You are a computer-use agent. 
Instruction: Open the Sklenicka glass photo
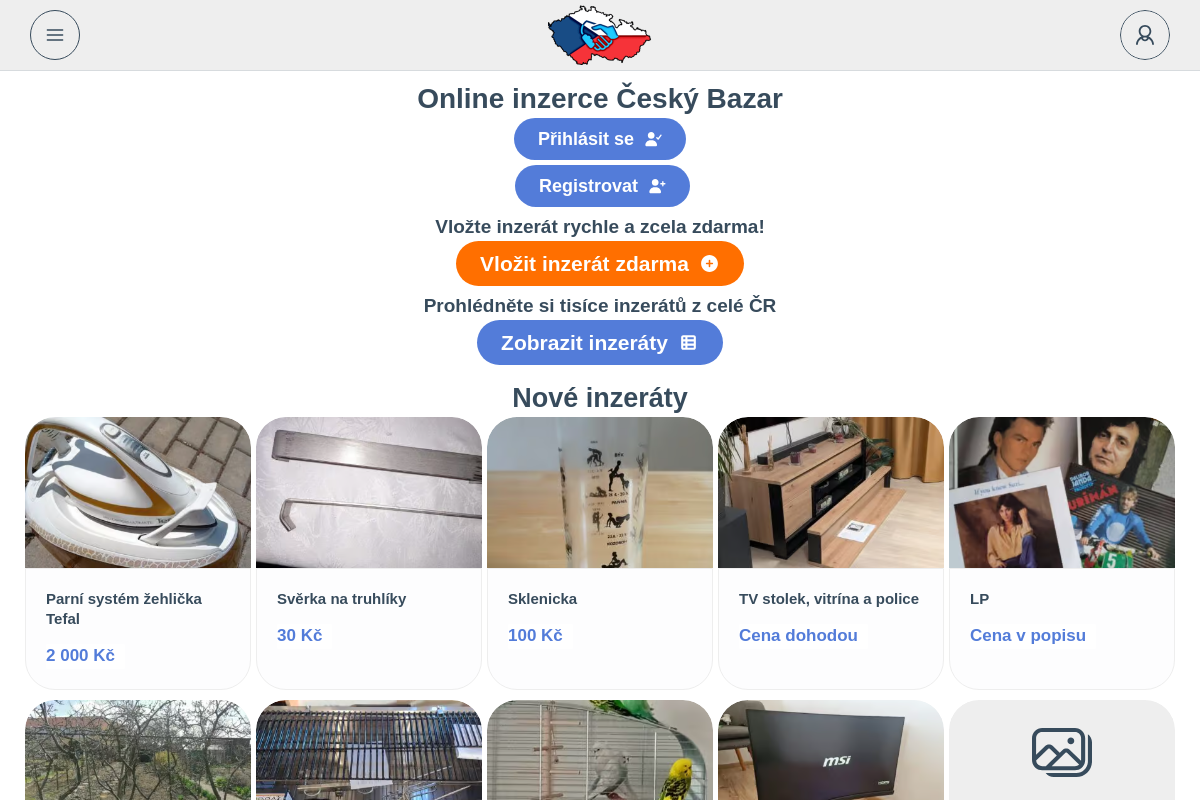600,493
